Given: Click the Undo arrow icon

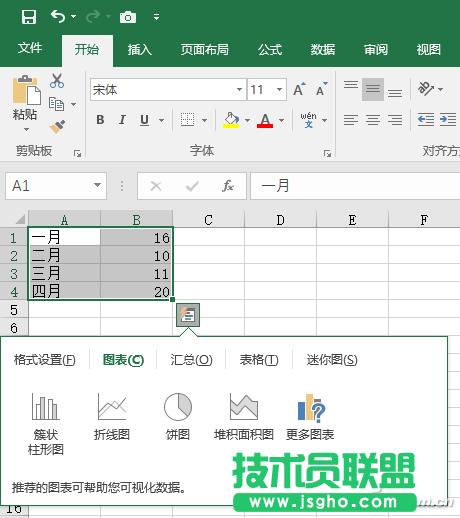Looking at the screenshot, I should (x=58, y=16).
